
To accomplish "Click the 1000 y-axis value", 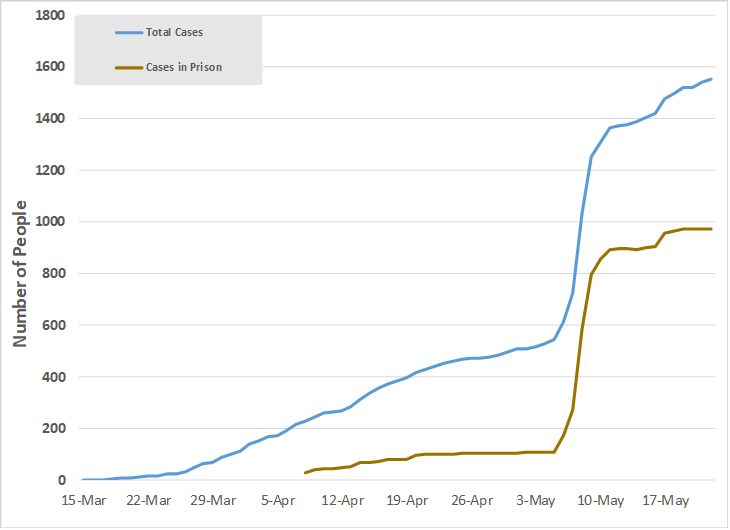I will point(50,221).
